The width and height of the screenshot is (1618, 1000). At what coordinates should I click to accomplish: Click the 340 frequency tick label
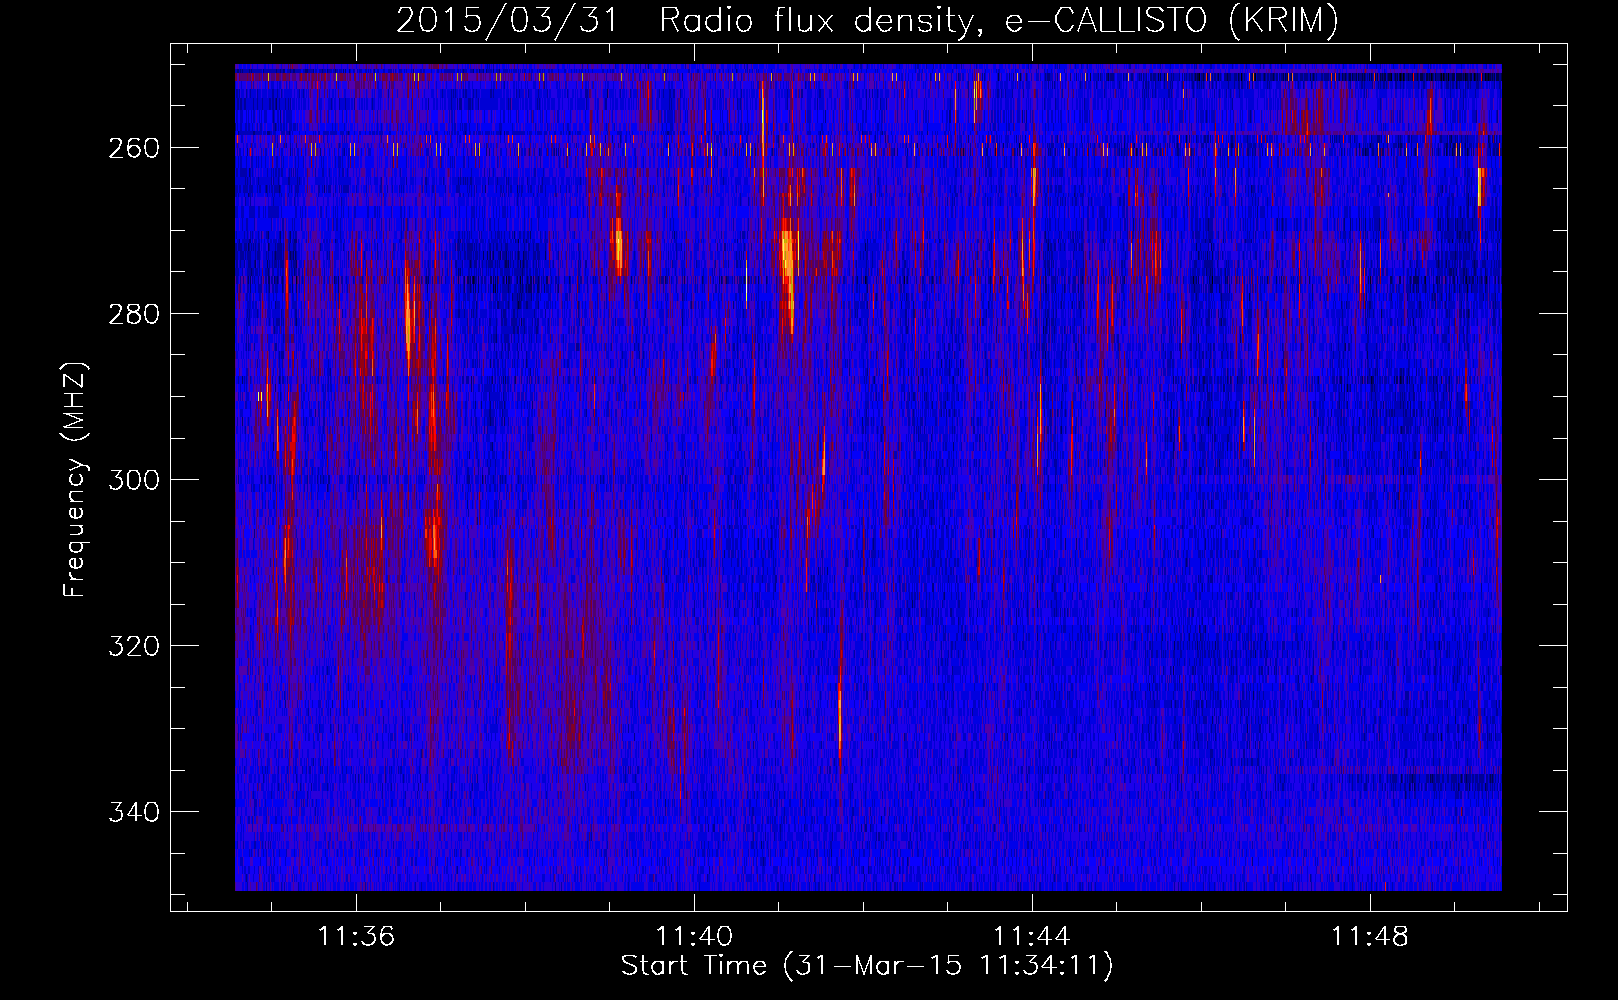point(134,812)
